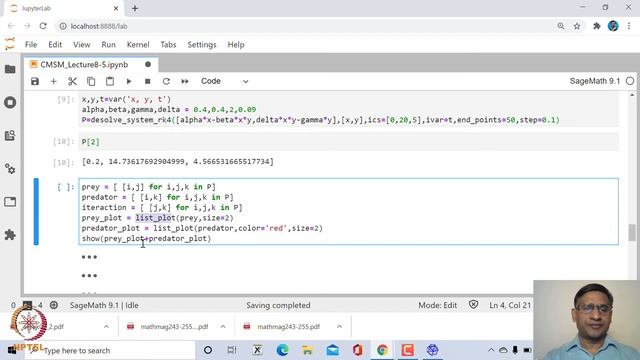
Task: Click SageMath 9.1 | Idle in status bar
Action: pos(104,305)
